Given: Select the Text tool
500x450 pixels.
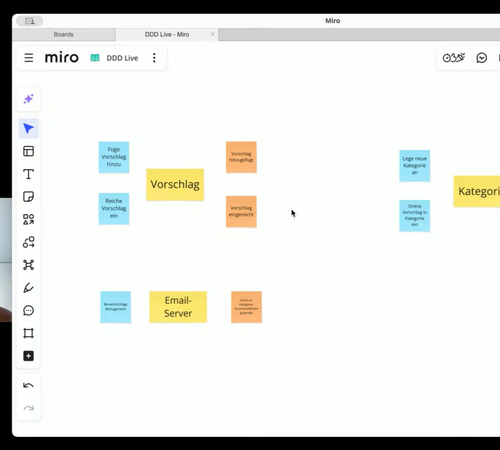Looking at the screenshot, I should tap(29, 174).
